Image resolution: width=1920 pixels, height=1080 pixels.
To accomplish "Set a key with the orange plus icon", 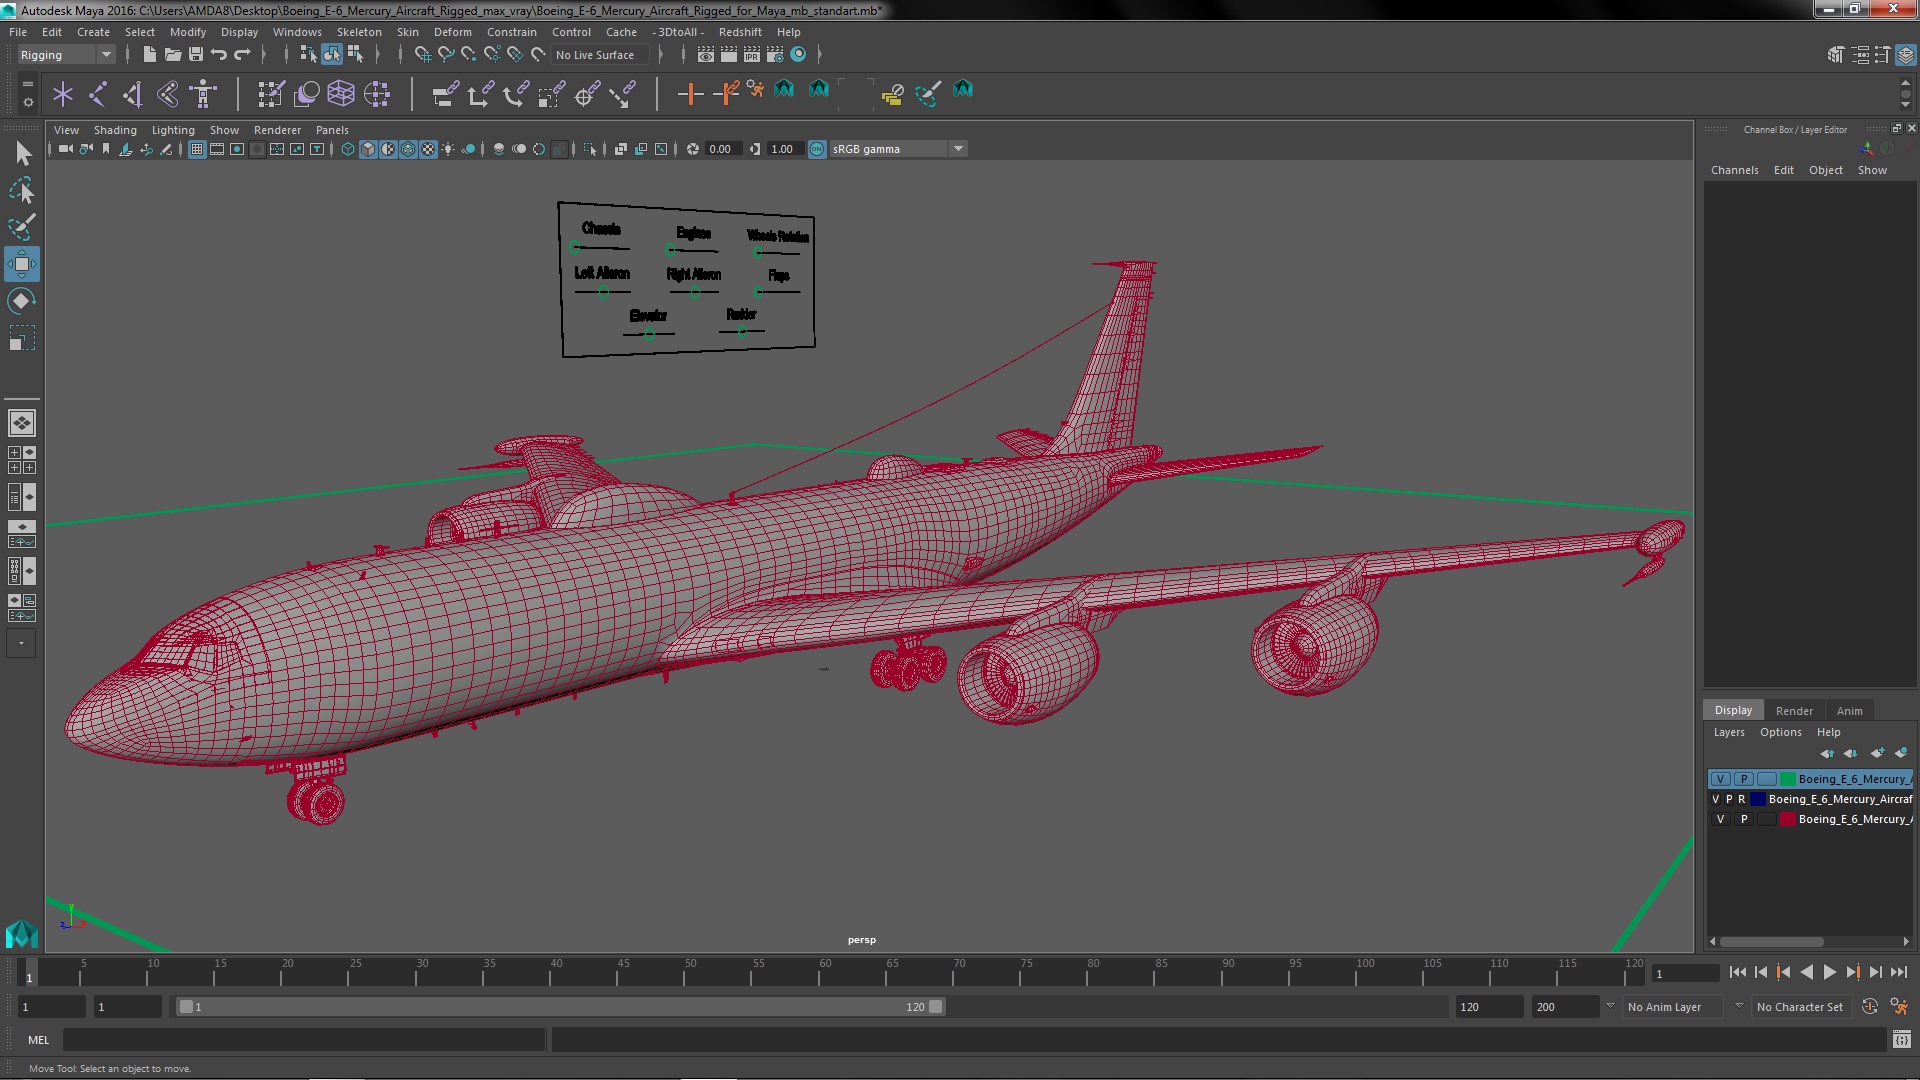I will 690,94.
